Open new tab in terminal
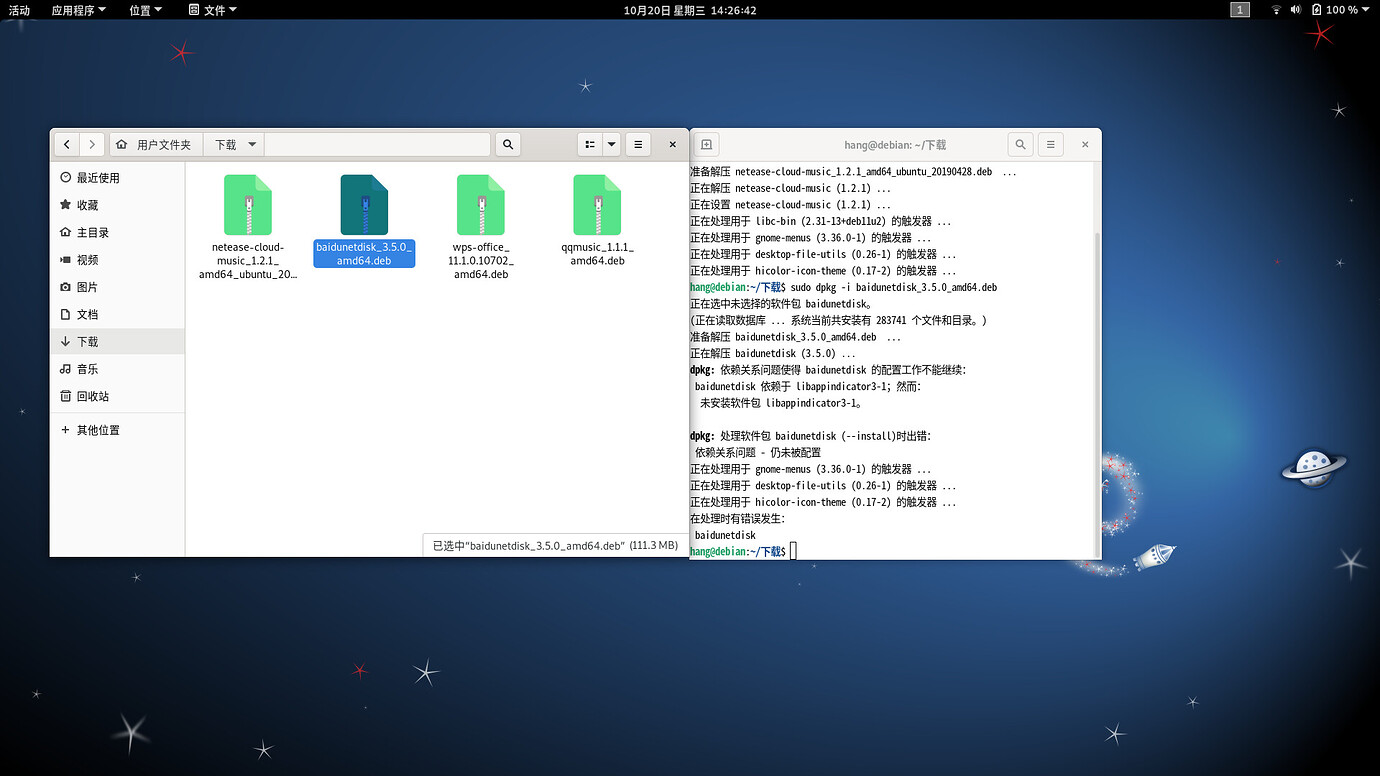This screenshot has width=1380, height=776. point(705,144)
